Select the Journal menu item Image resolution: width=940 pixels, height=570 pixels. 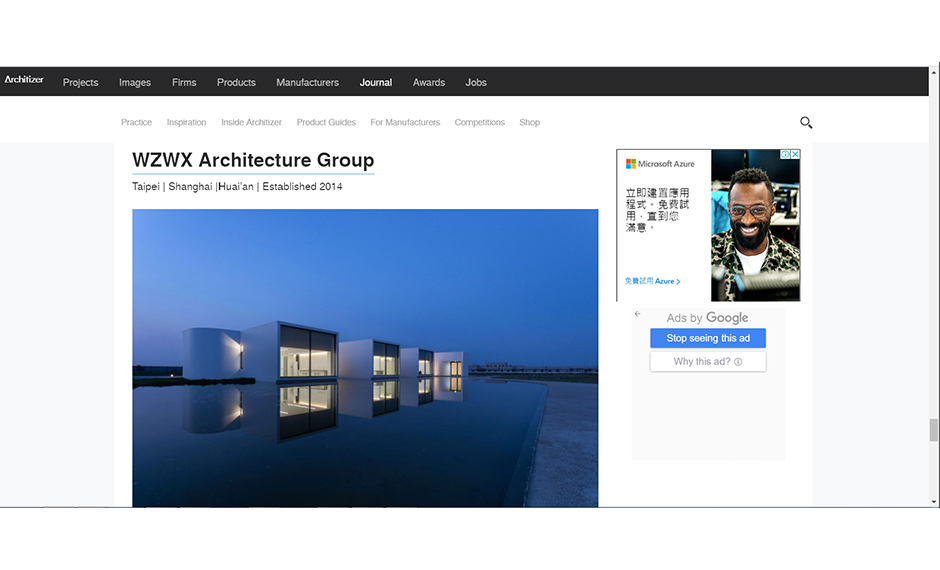click(376, 82)
